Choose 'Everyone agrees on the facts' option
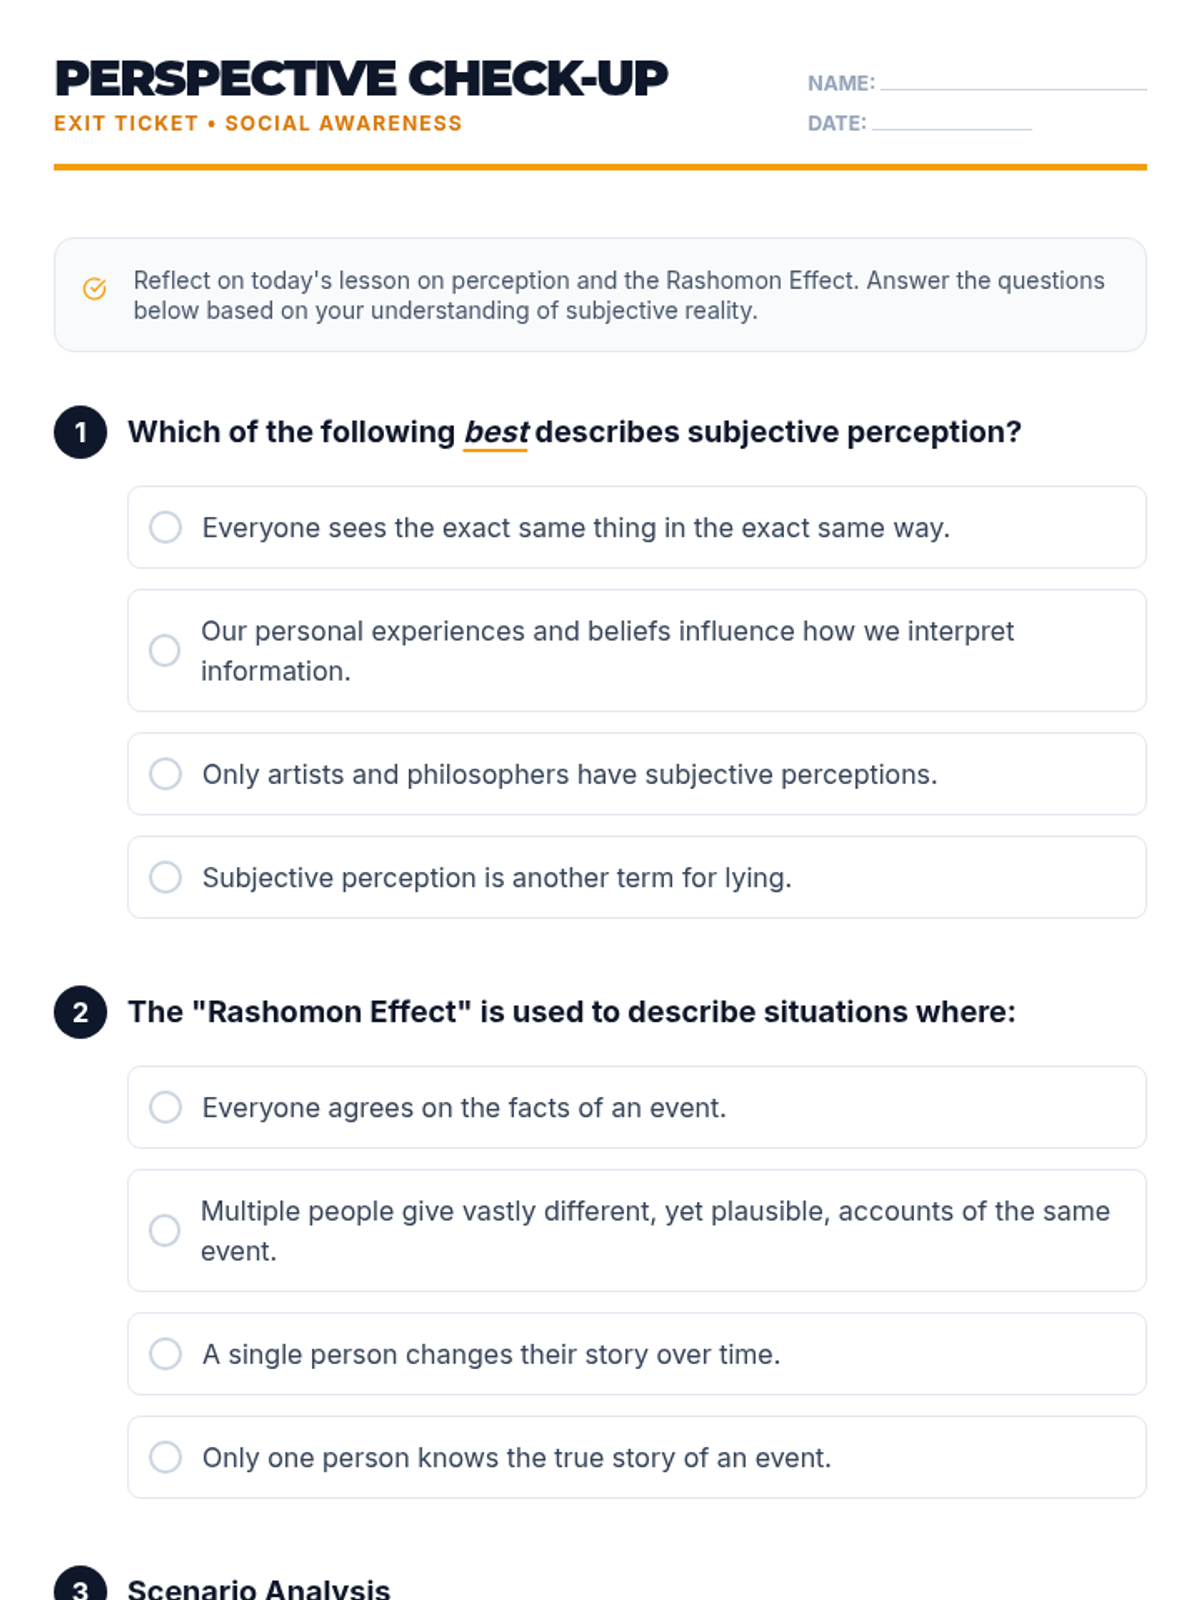Image resolution: width=1200 pixels, height=1600 pixels. pyautogui.click(x=166, y=1107)
